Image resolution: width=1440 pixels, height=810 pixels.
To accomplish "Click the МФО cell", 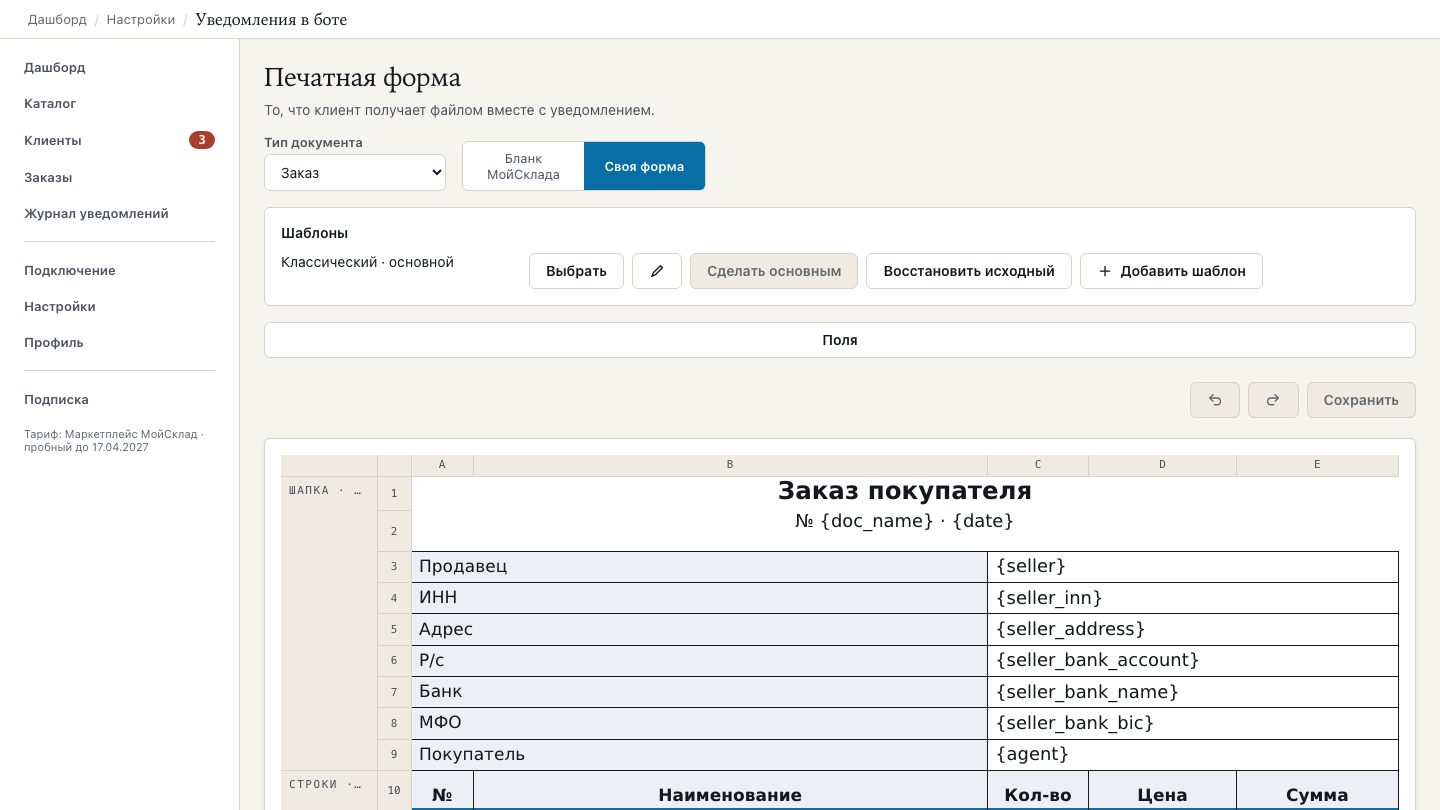I will pos(699,723).
